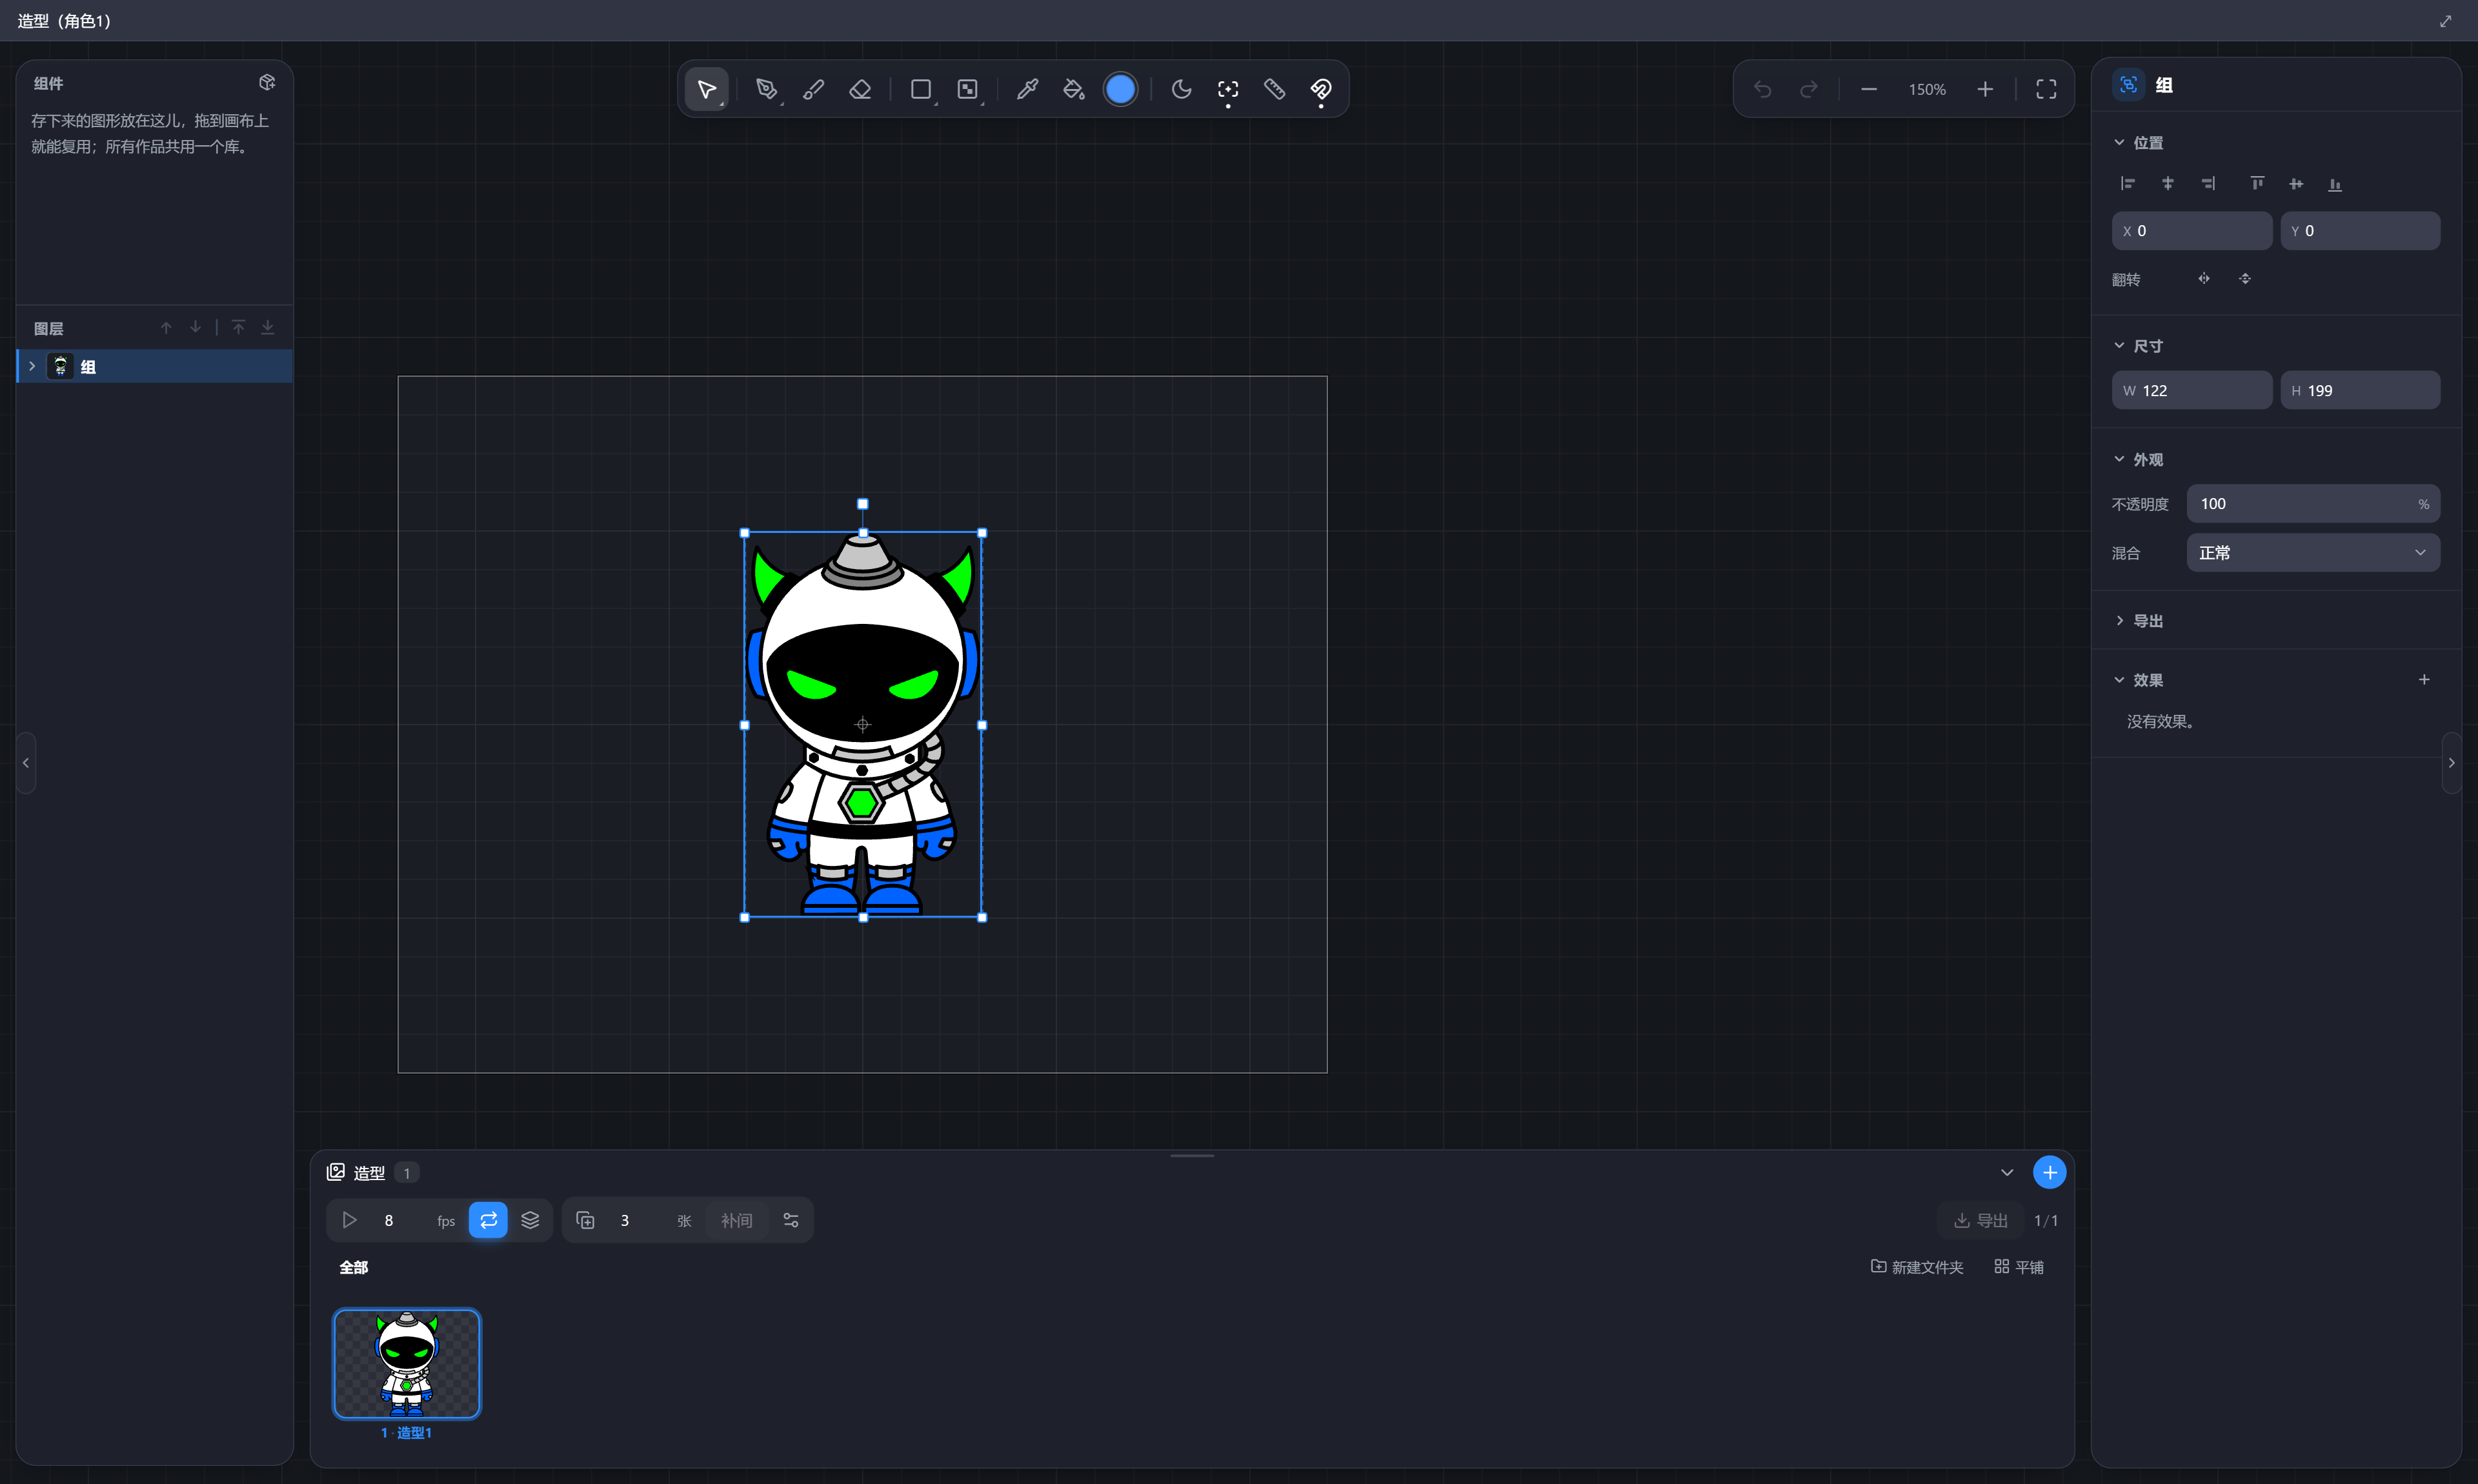Add a new effect with plus

tap(2423, 680)
